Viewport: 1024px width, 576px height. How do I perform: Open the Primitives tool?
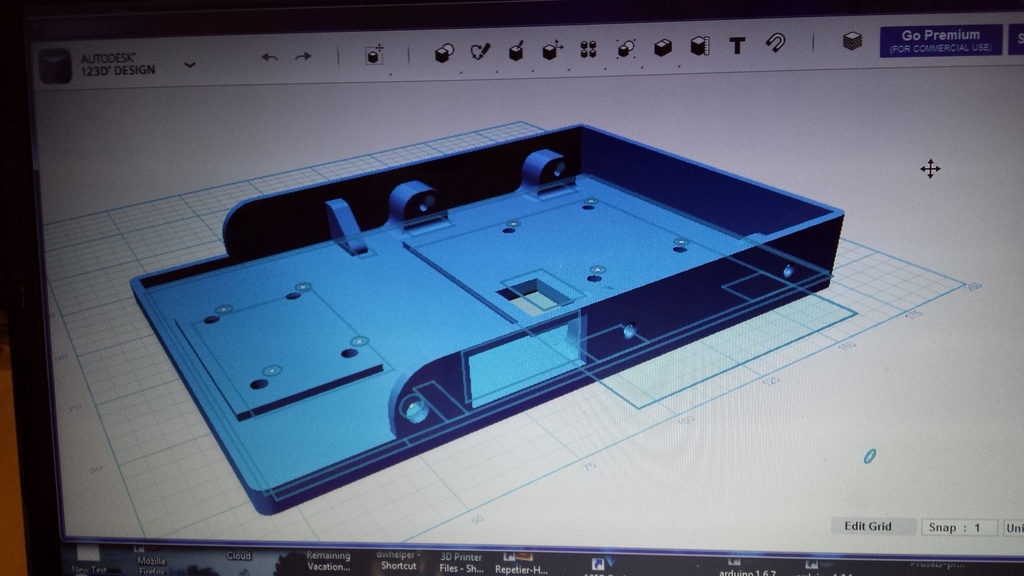point(443,52)
